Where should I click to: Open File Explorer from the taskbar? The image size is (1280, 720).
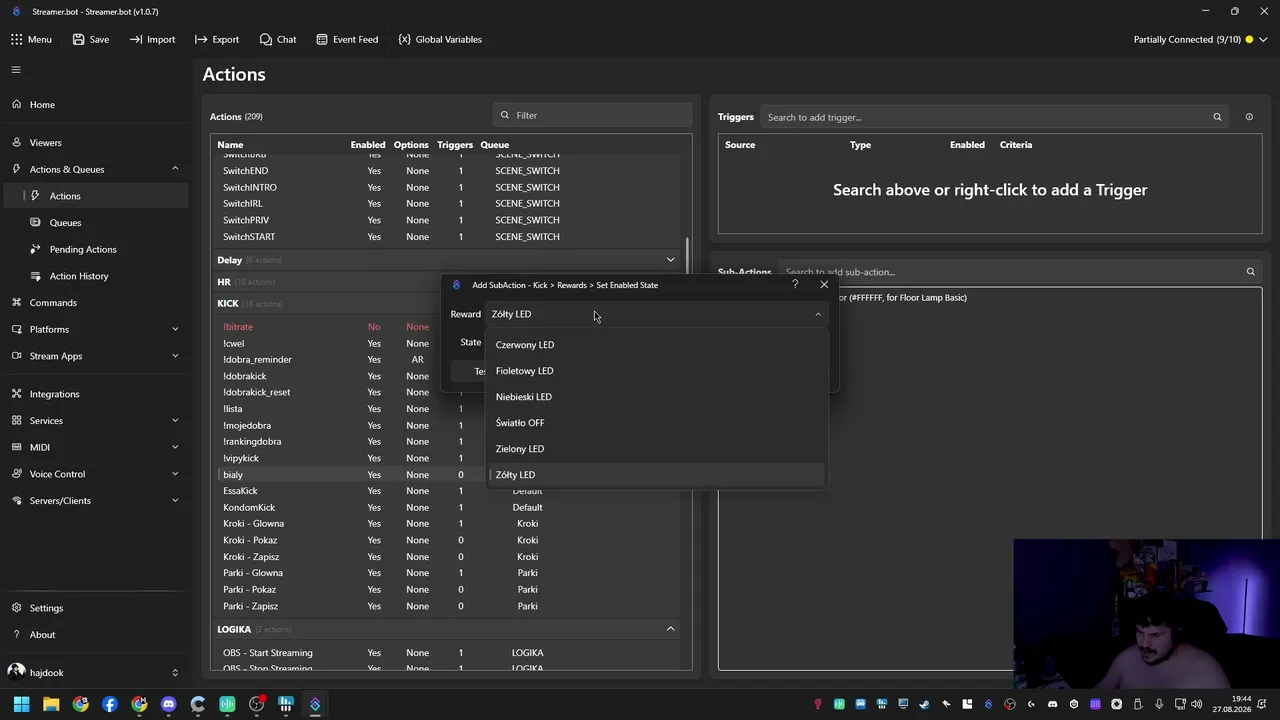(x=51, y=704)
